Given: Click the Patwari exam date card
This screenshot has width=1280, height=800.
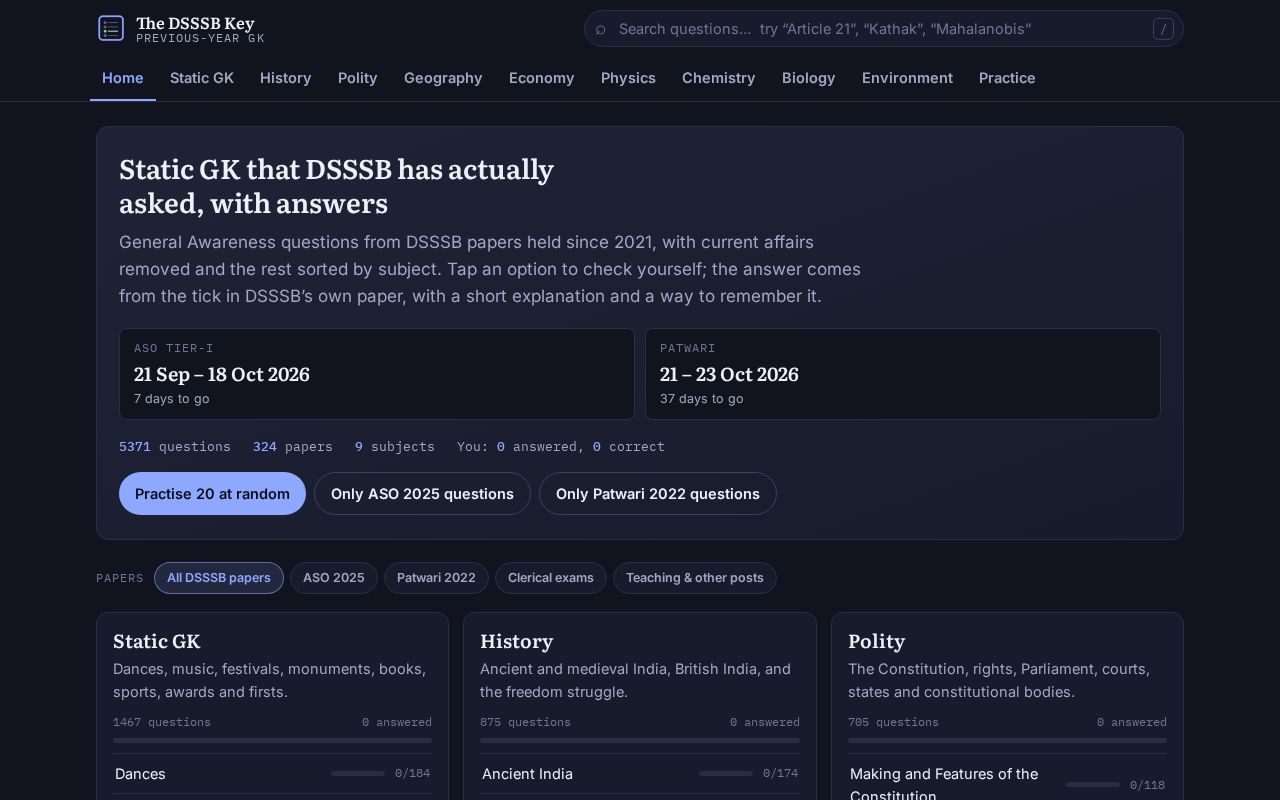Looking at the screenshot, I should click(903, 374).
